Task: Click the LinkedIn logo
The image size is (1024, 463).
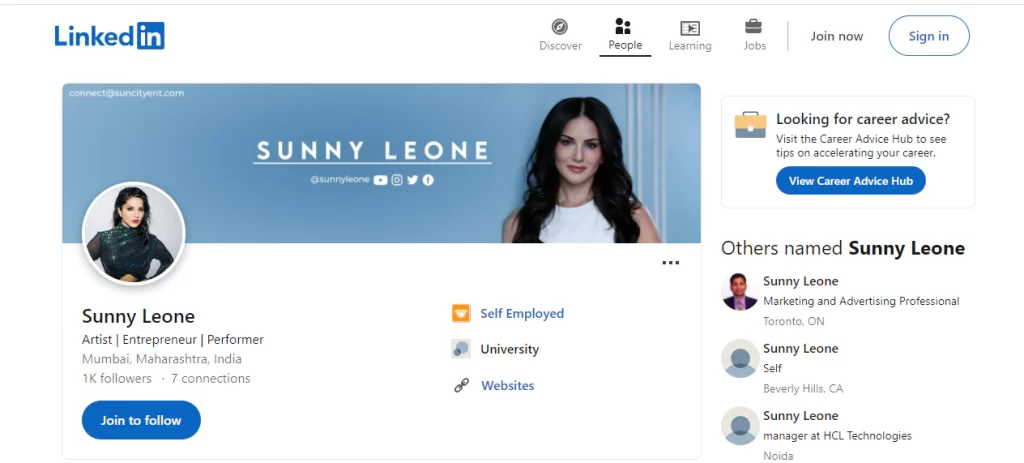Action: pyautogui.click(x=109, y=37)
